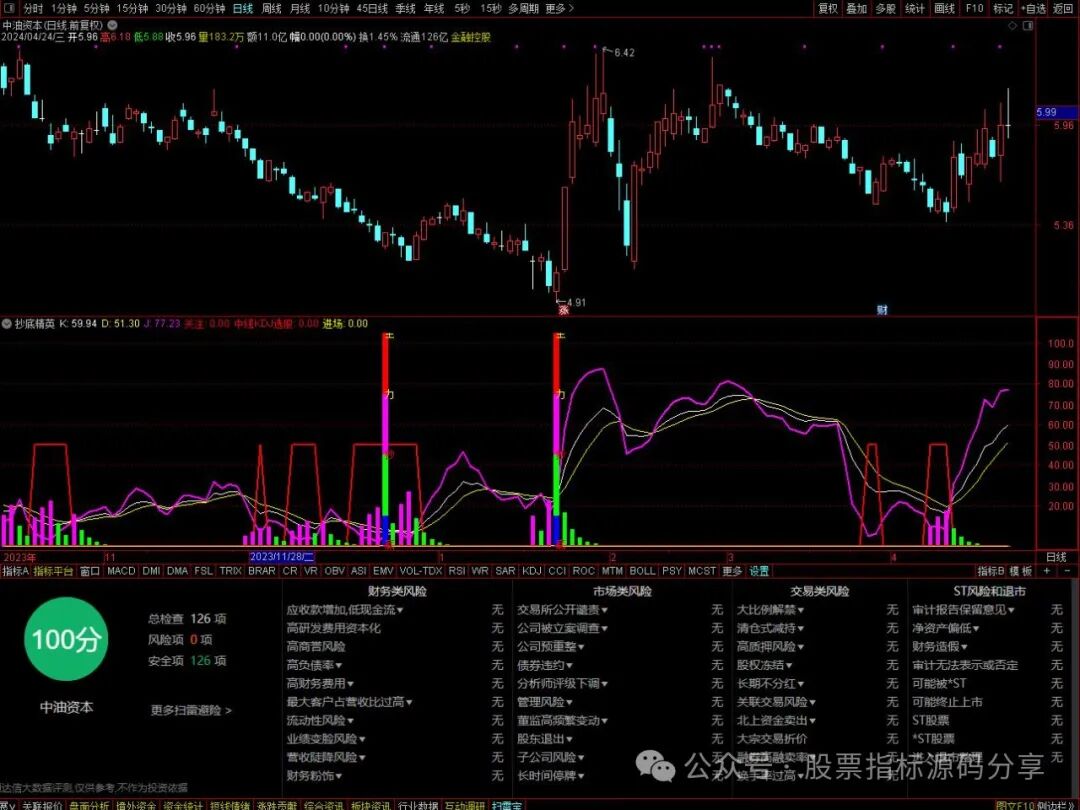Open the 更多扫雷避险 link
1080x810 pixels.
[191, 710]
